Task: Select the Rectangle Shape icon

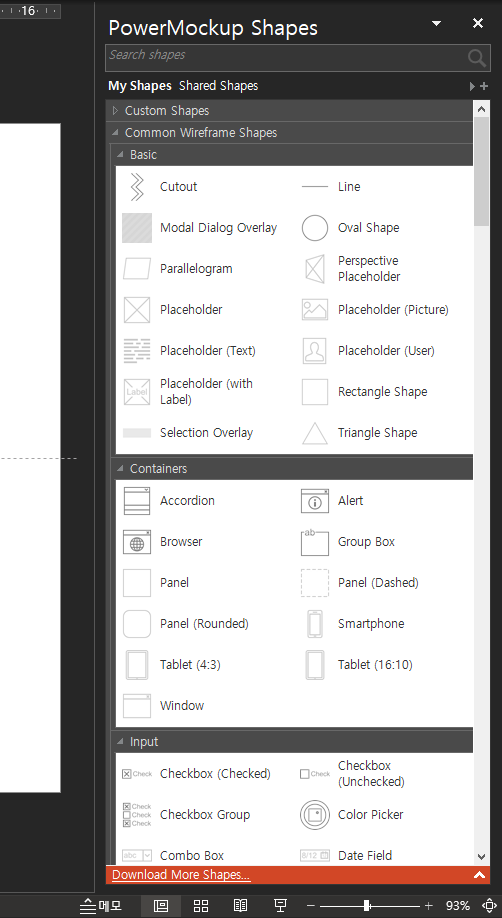Action: (315, 392)
